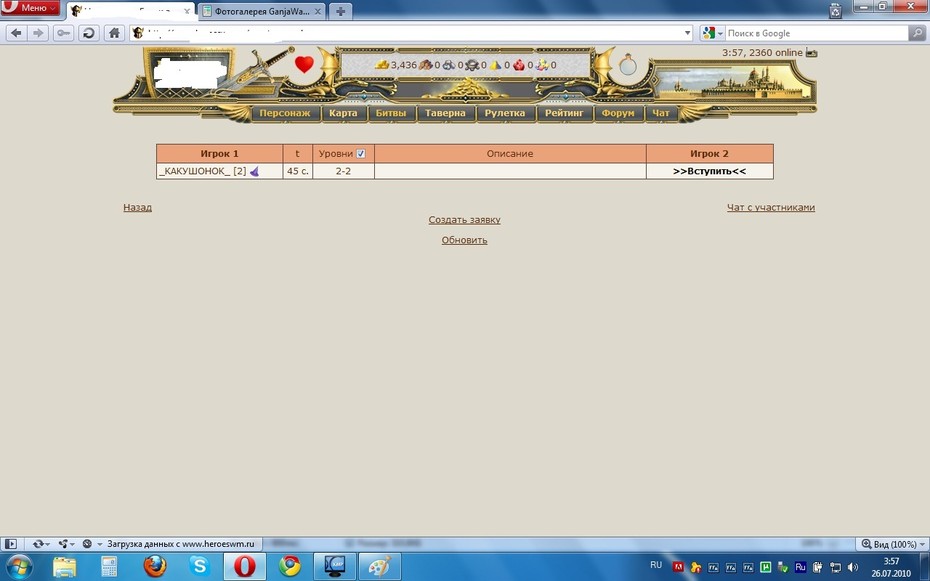
Task: Open the Рулетка menu
Action: [505, 113]
